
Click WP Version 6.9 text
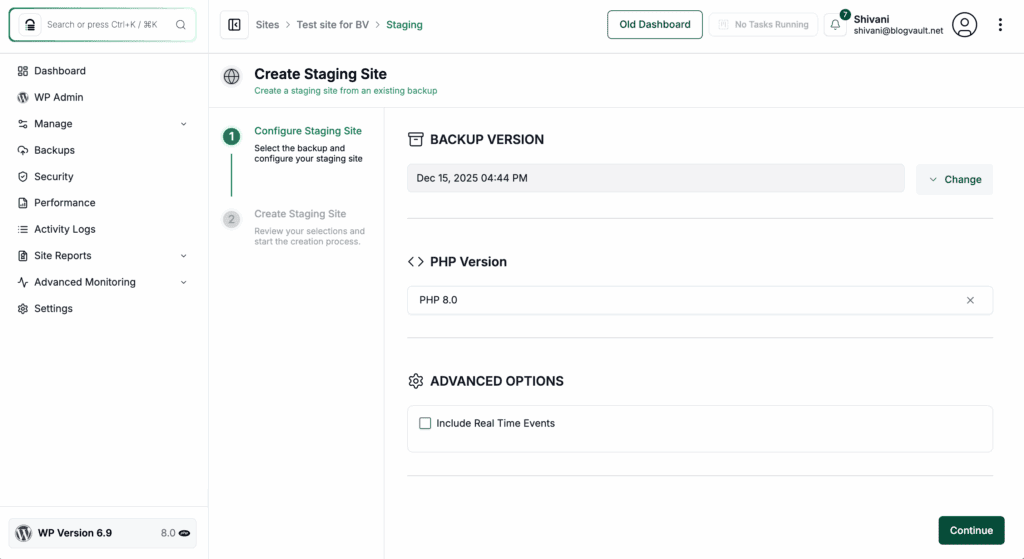point(74,533)
